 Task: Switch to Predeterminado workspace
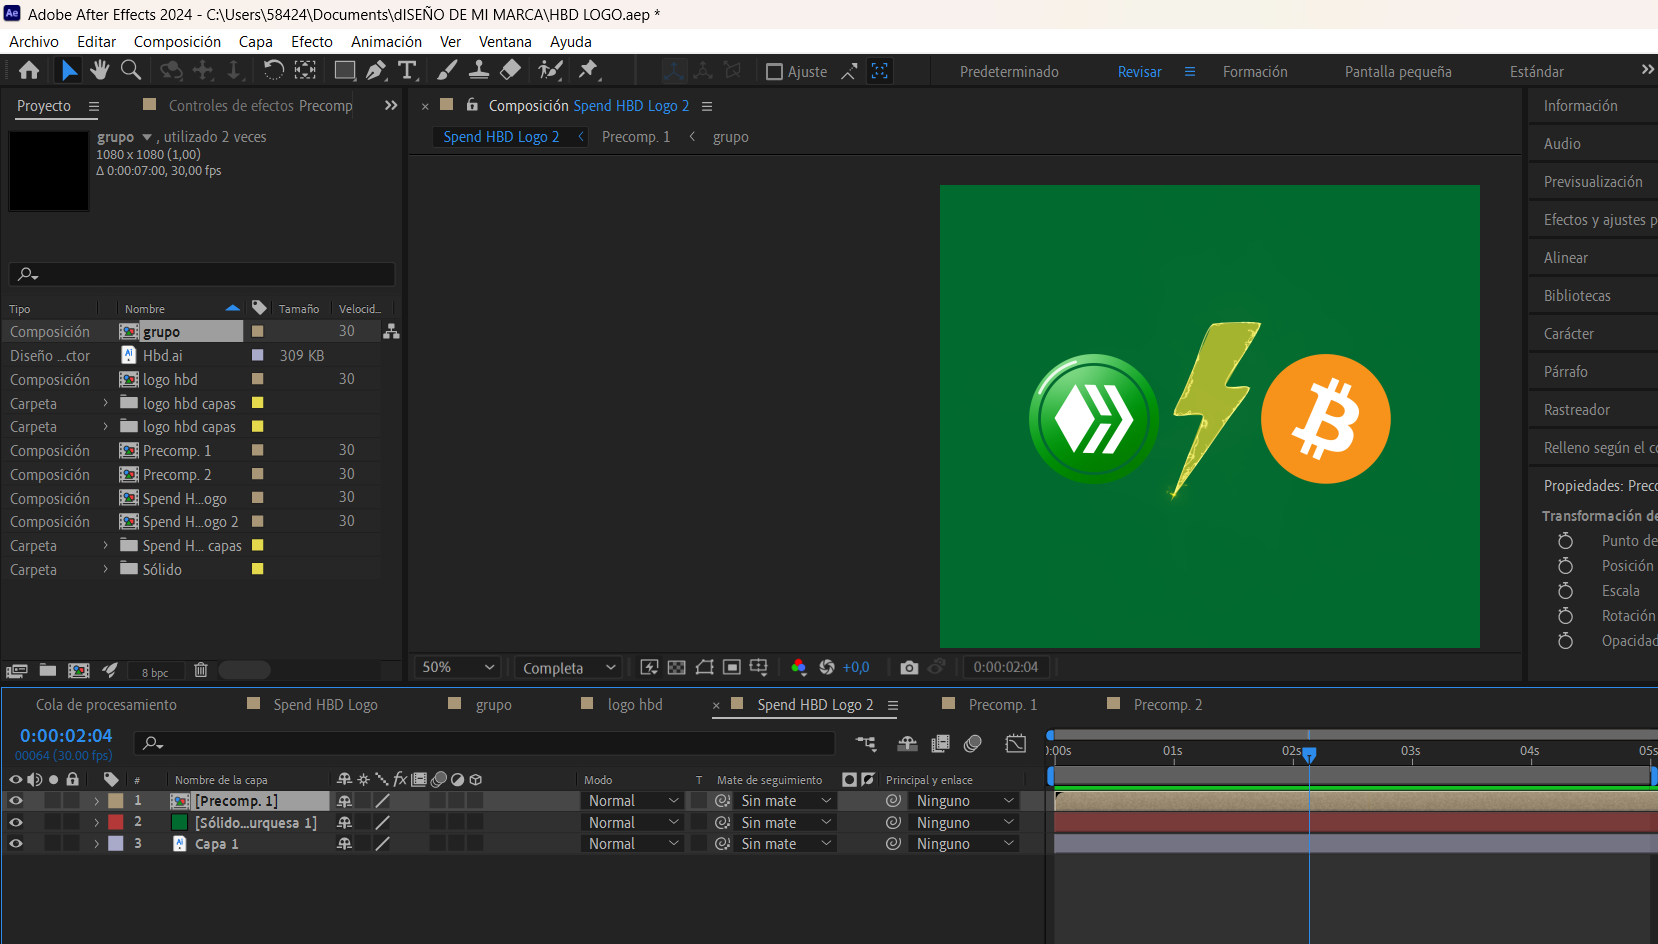pyautogui.click(x=1009, y=72)
